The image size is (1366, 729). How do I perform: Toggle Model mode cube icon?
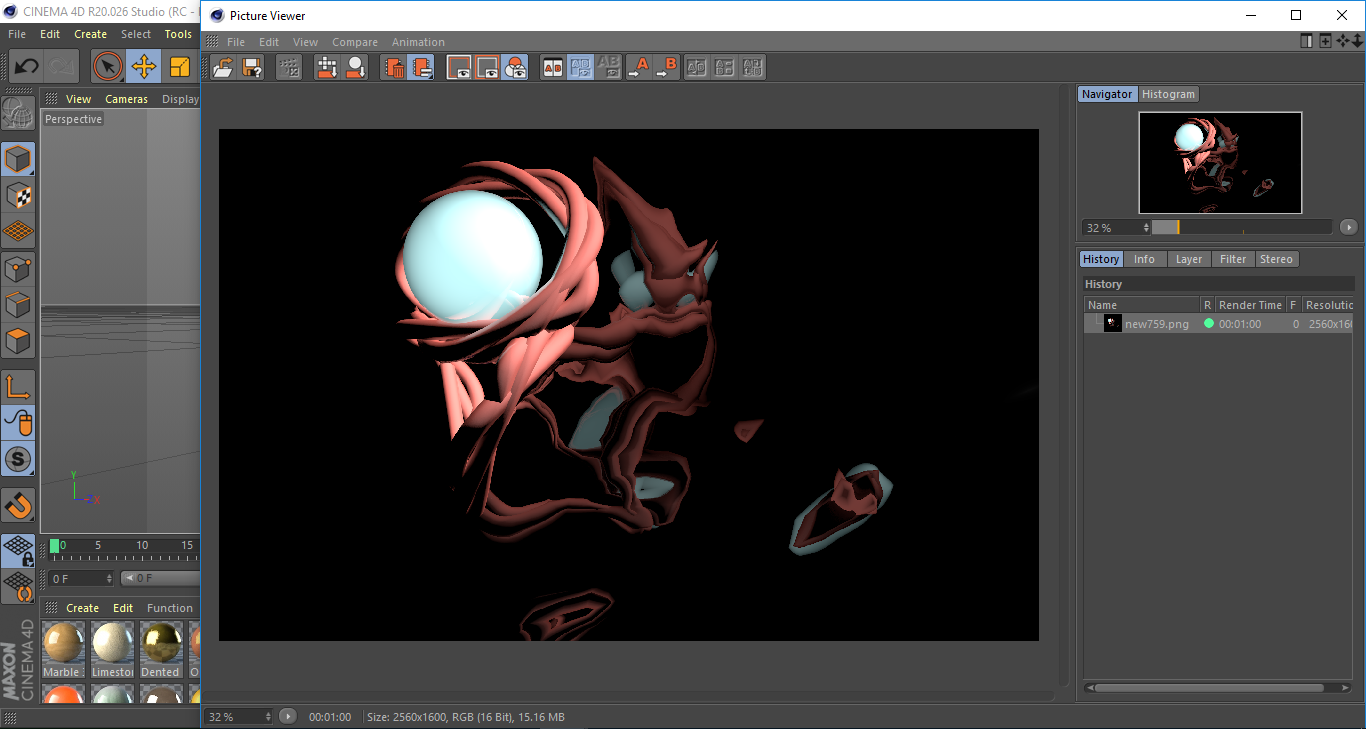pos(18,159)
